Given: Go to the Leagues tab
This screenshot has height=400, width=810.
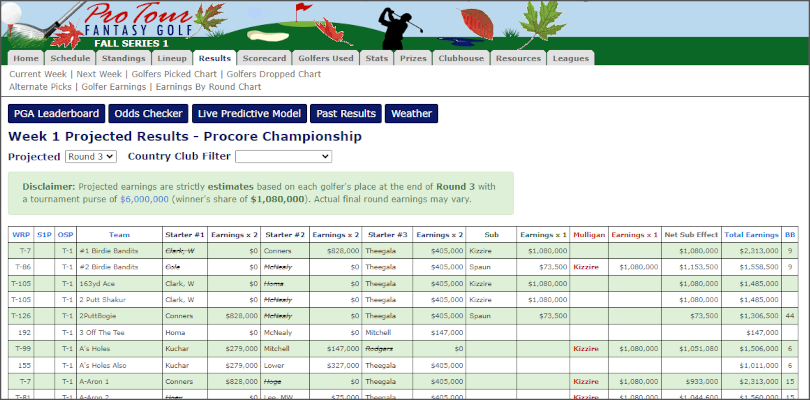Looking at the screenshot, I should (x=570, y=58).
